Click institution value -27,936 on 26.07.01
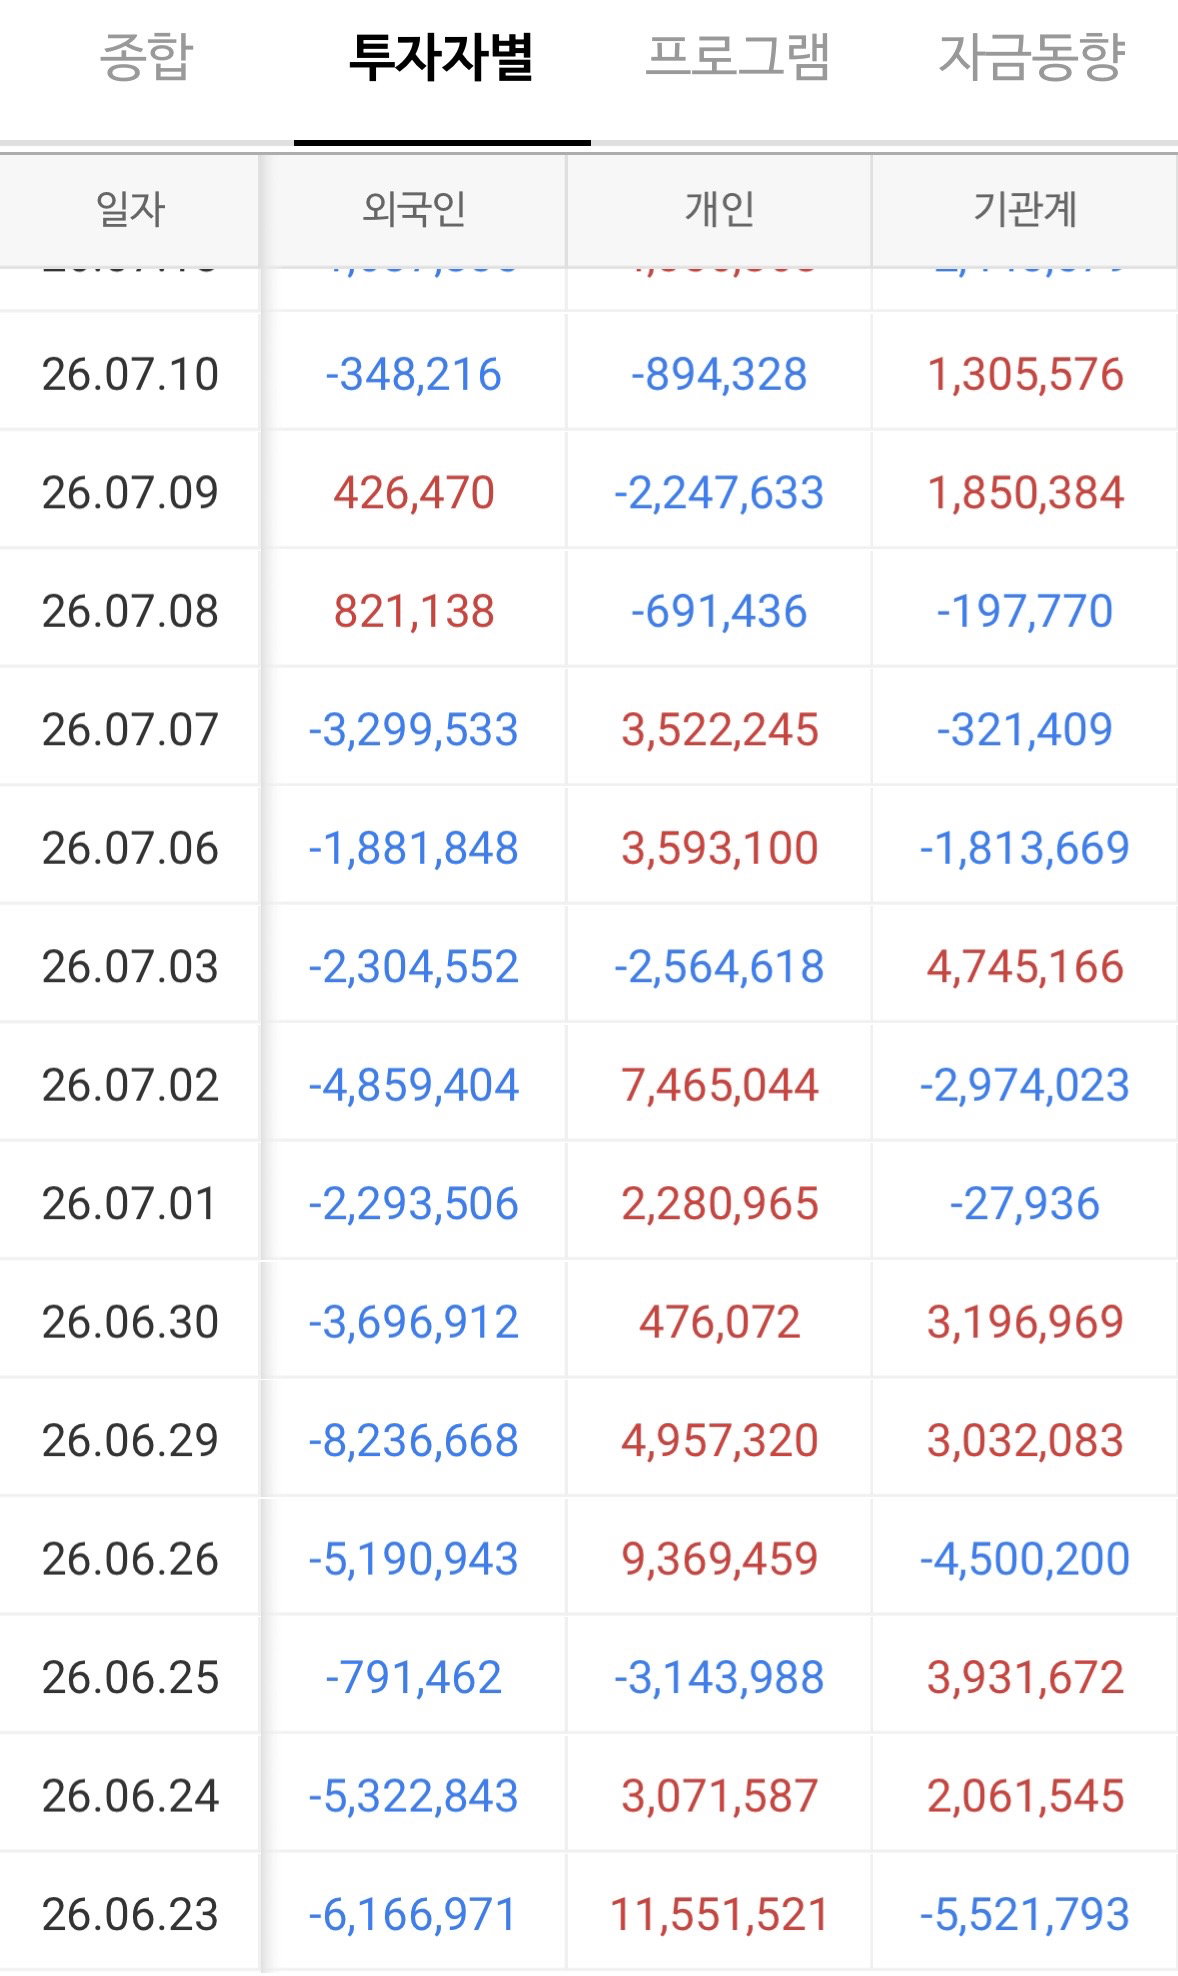The height and width of the screenshot is (1976, 1178). click(x=1025, y=1204)
